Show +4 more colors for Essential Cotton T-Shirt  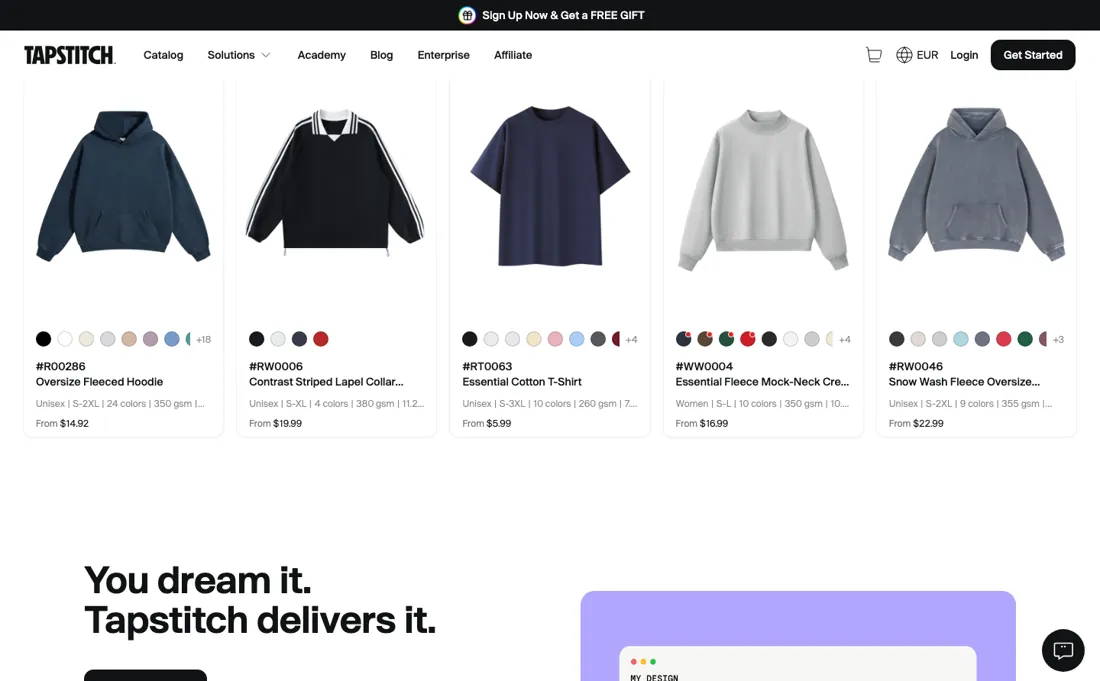click(631, 339)
